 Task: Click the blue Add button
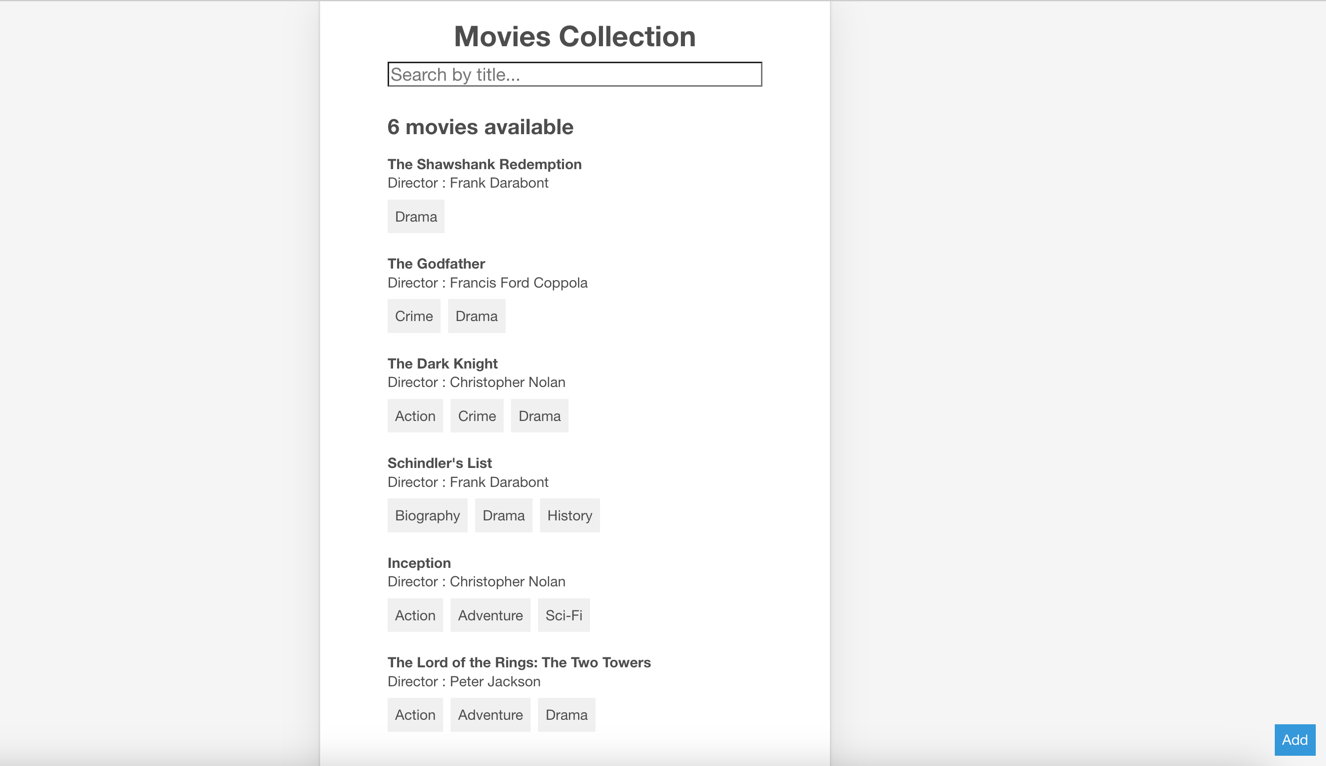(1294, 740)
